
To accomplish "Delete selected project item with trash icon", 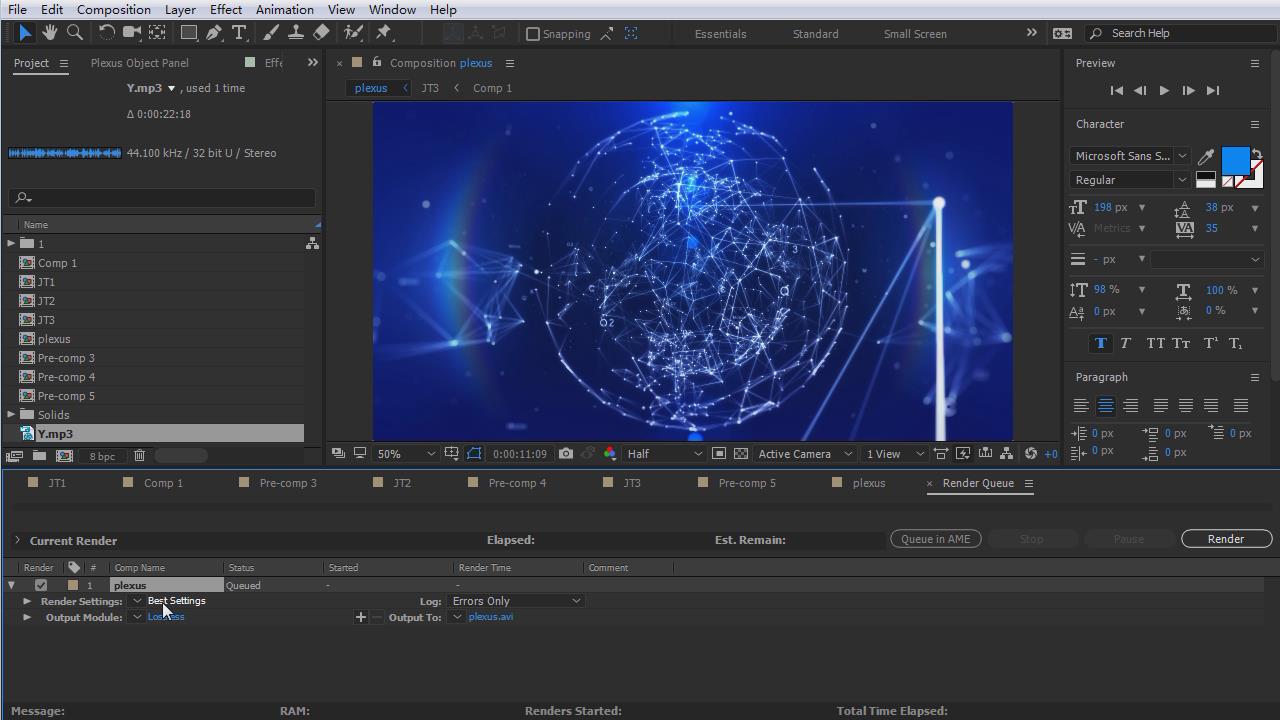I will [139, 456].
